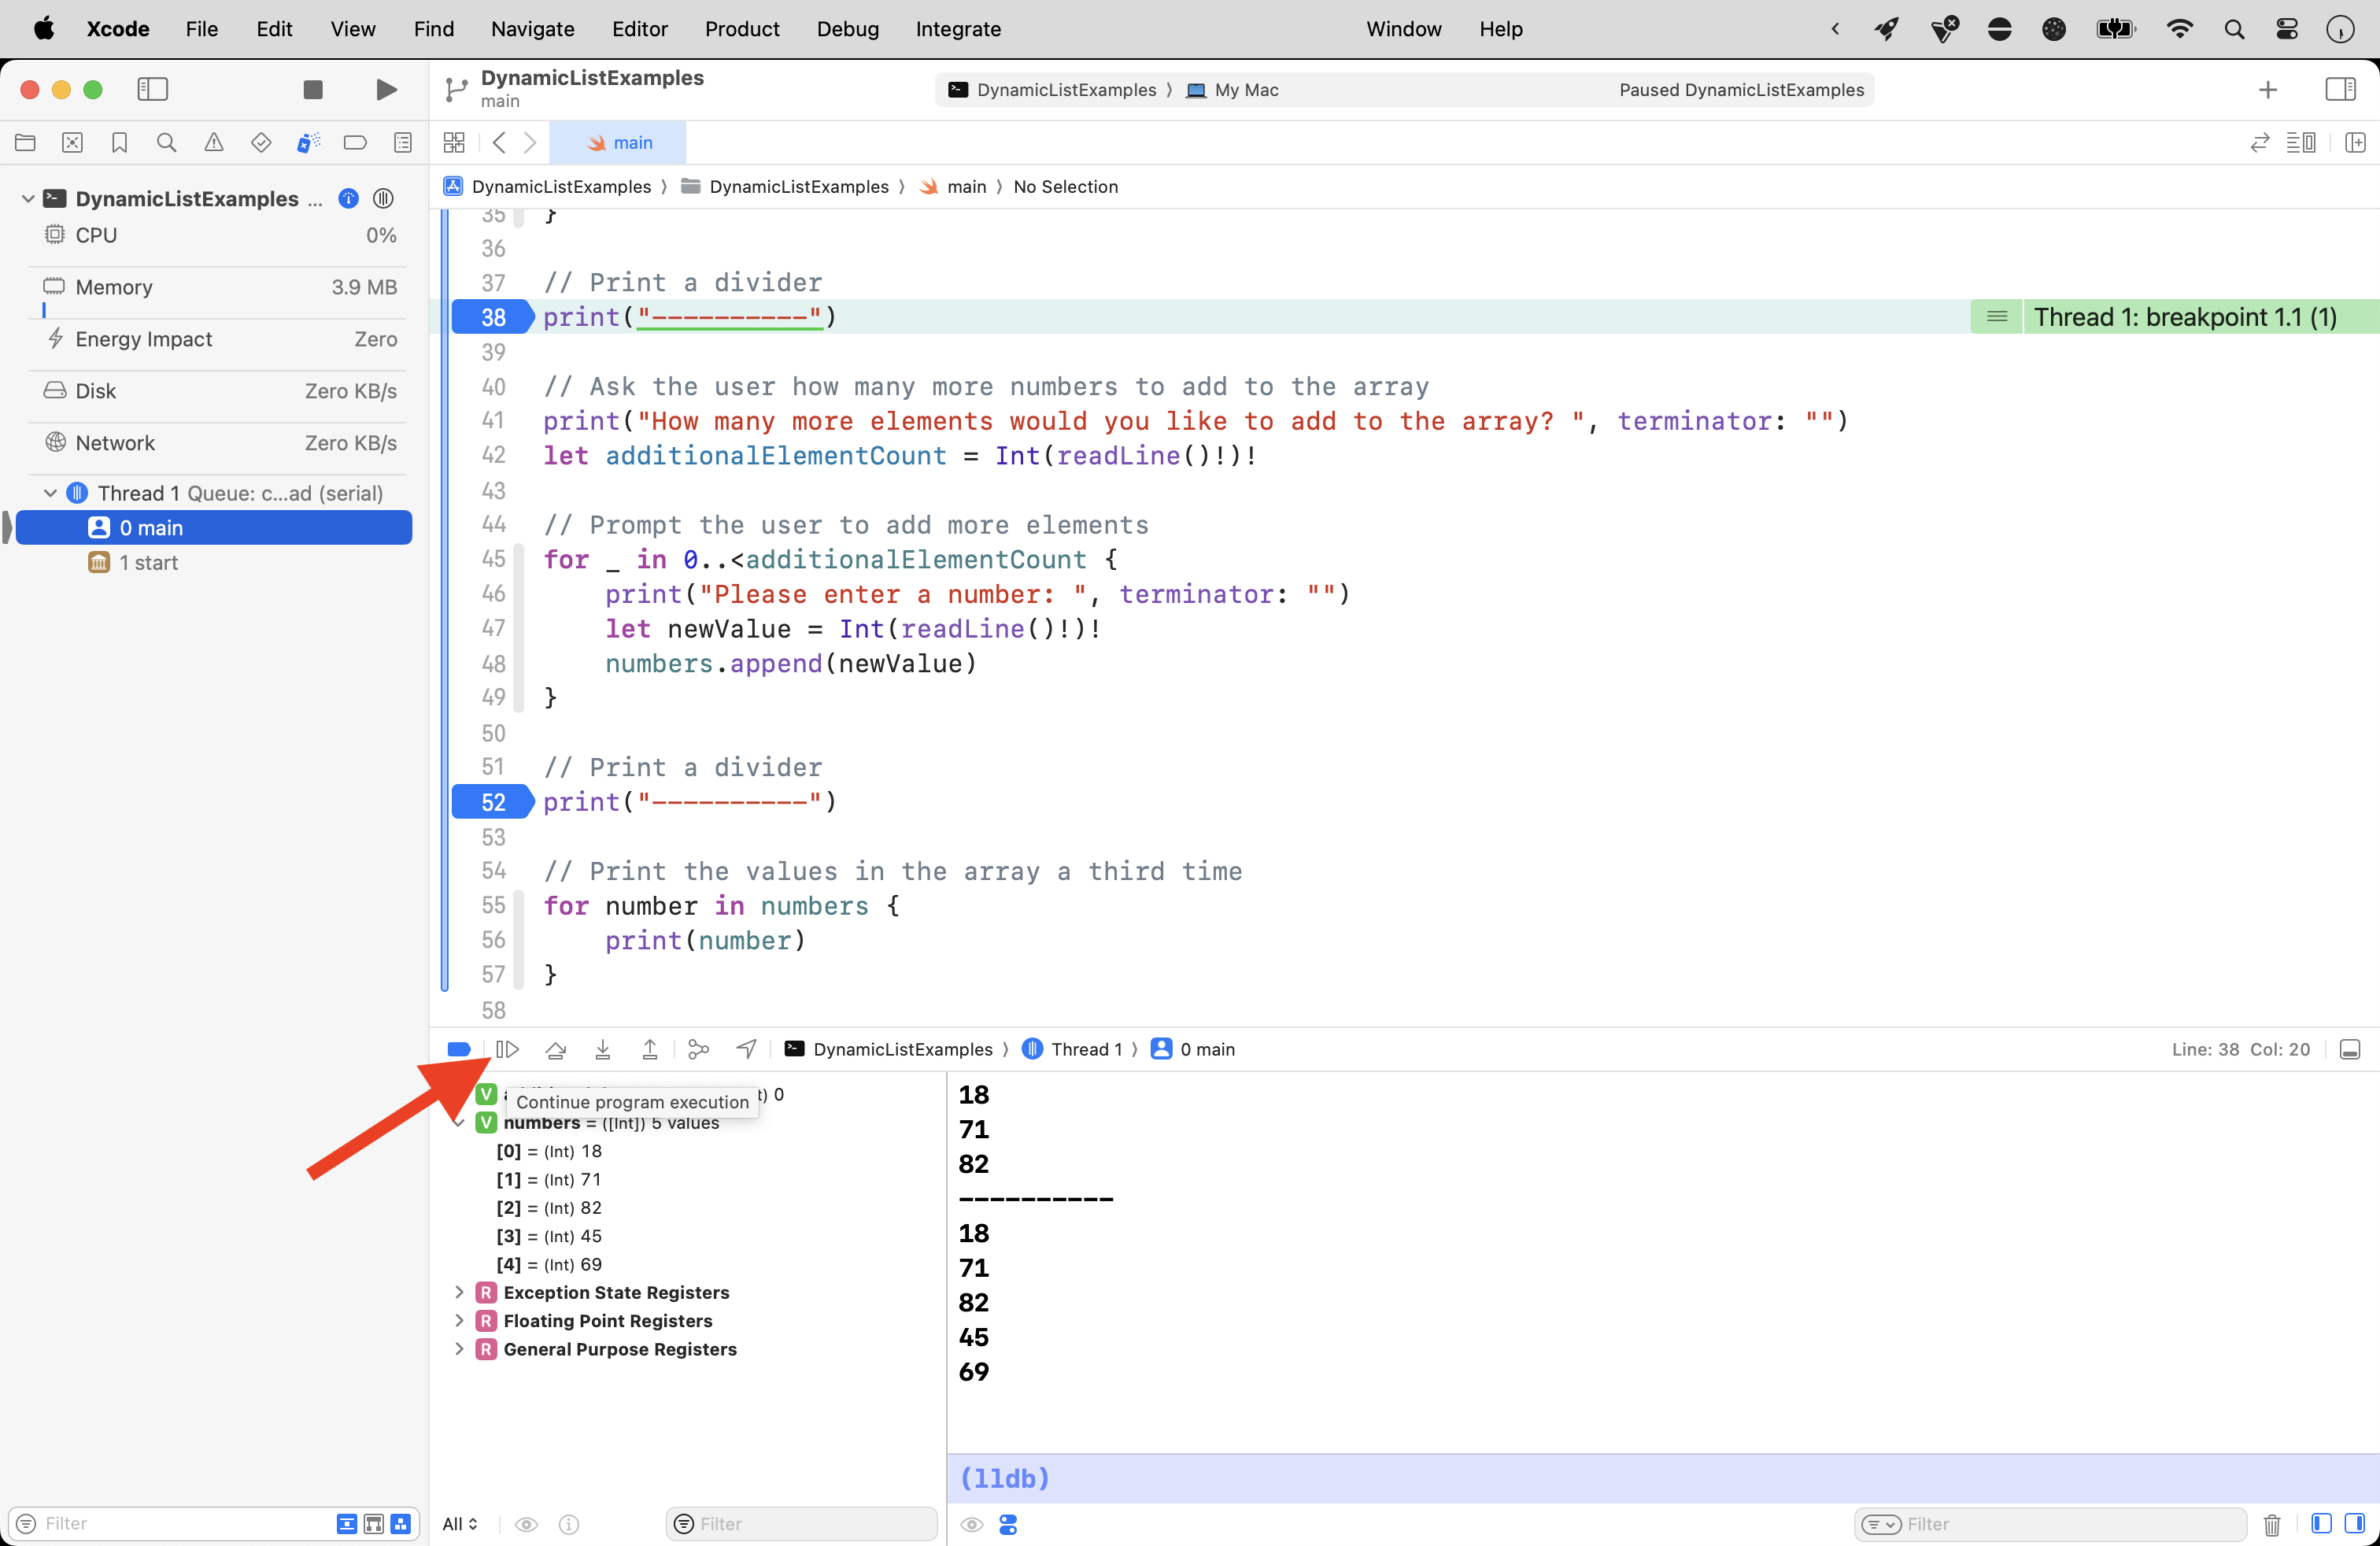2380x1546 pixels.
Task: Click the Stop button to end debugging
Action: (x=313, y=89)
